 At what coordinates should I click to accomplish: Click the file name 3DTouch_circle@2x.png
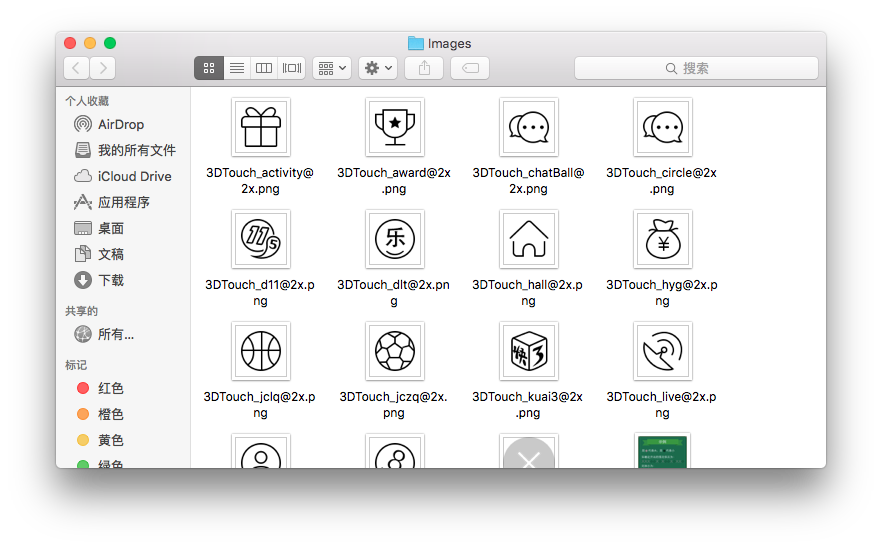click(662, 181)
